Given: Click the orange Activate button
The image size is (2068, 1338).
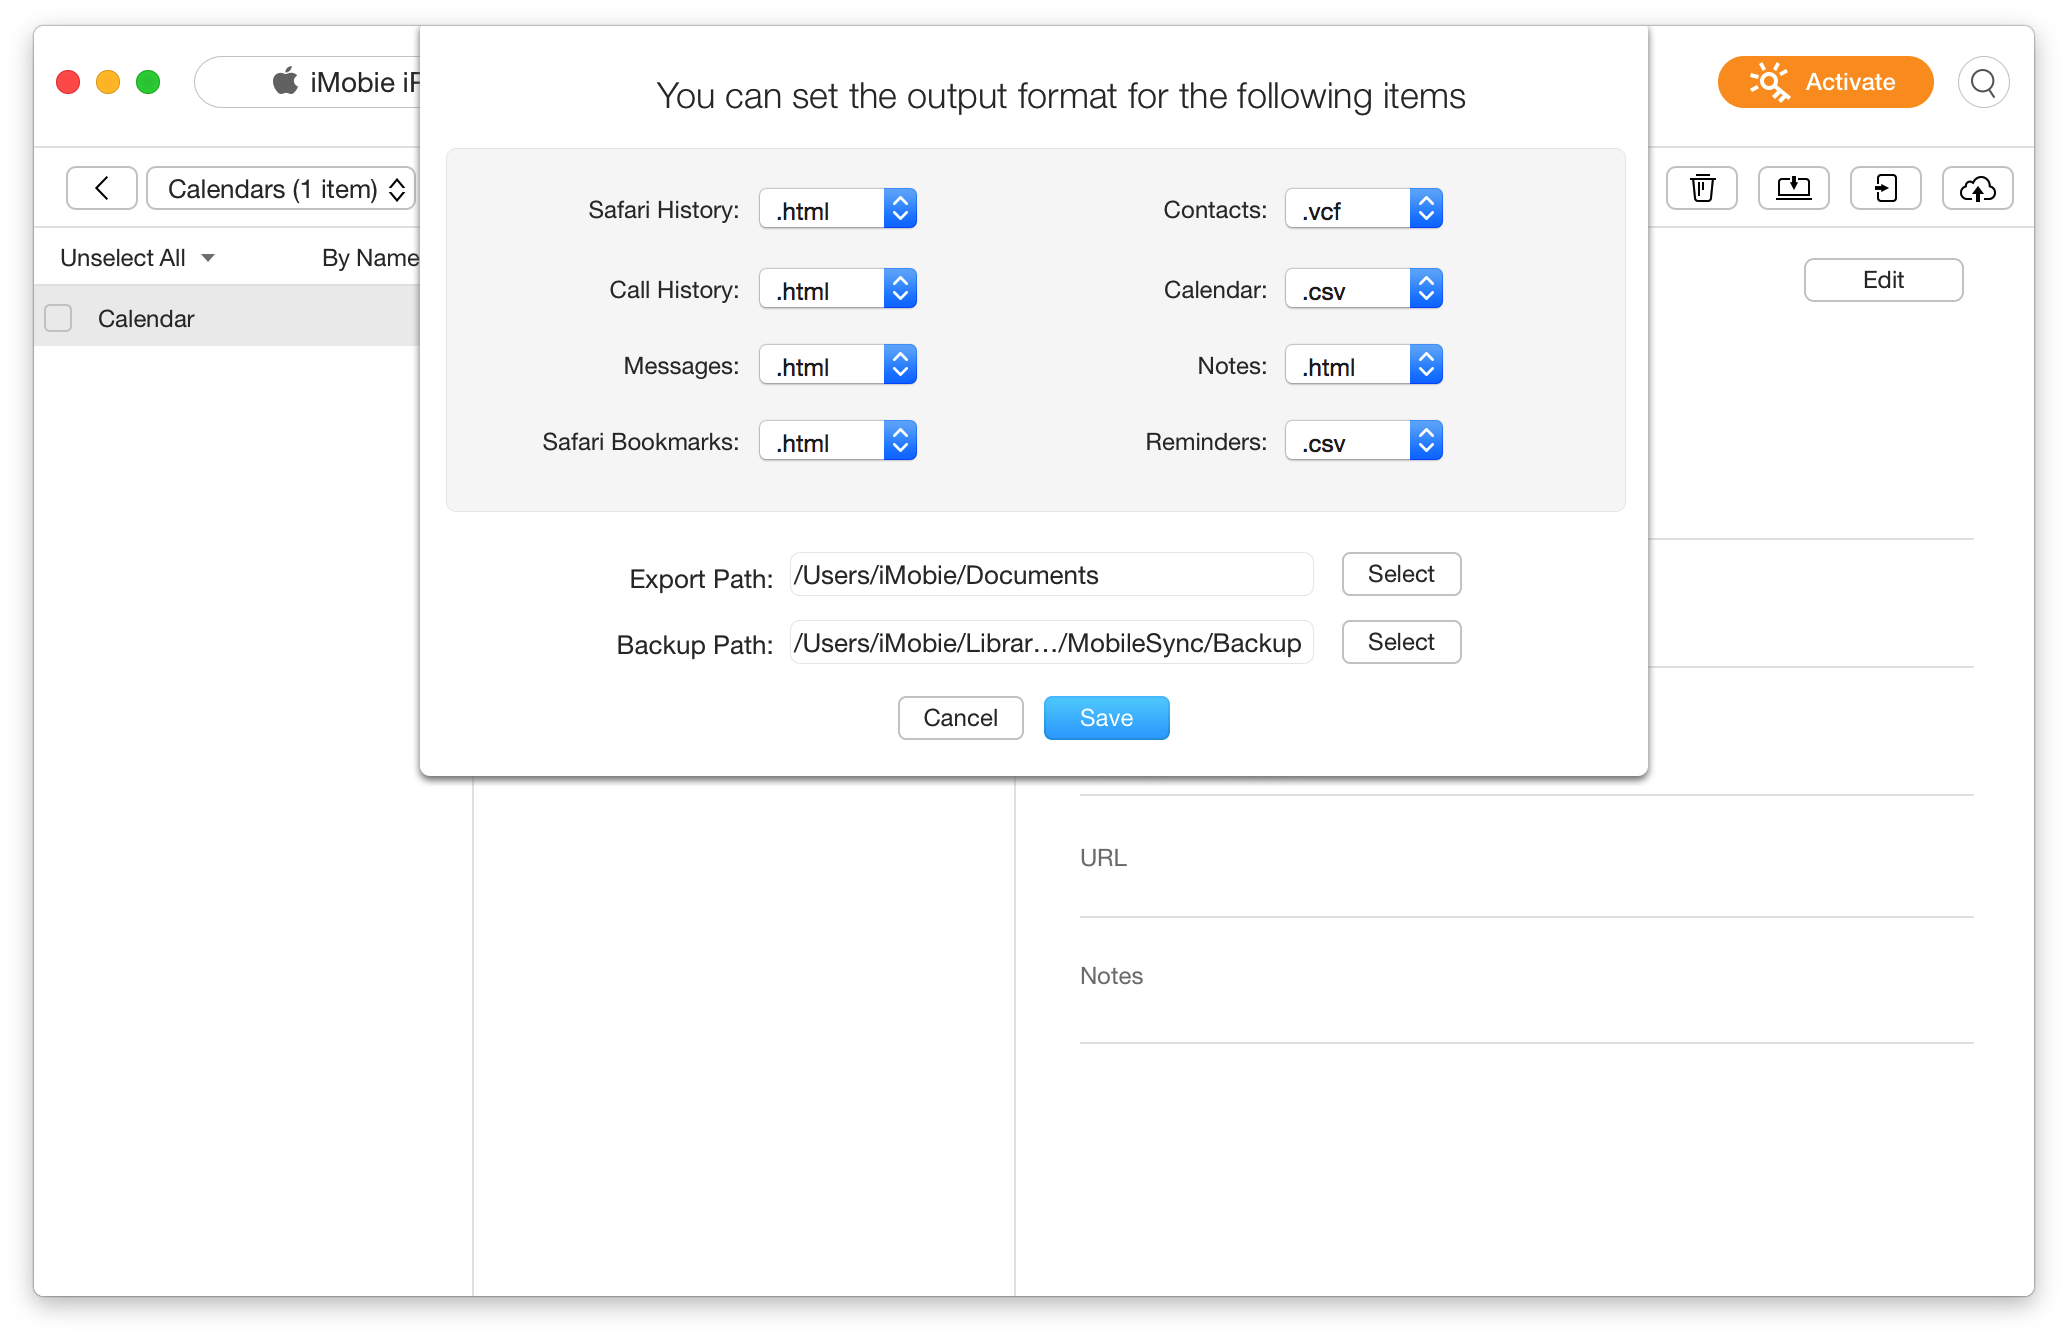Looking at the screenshot, I should (x=1825, y=82).
